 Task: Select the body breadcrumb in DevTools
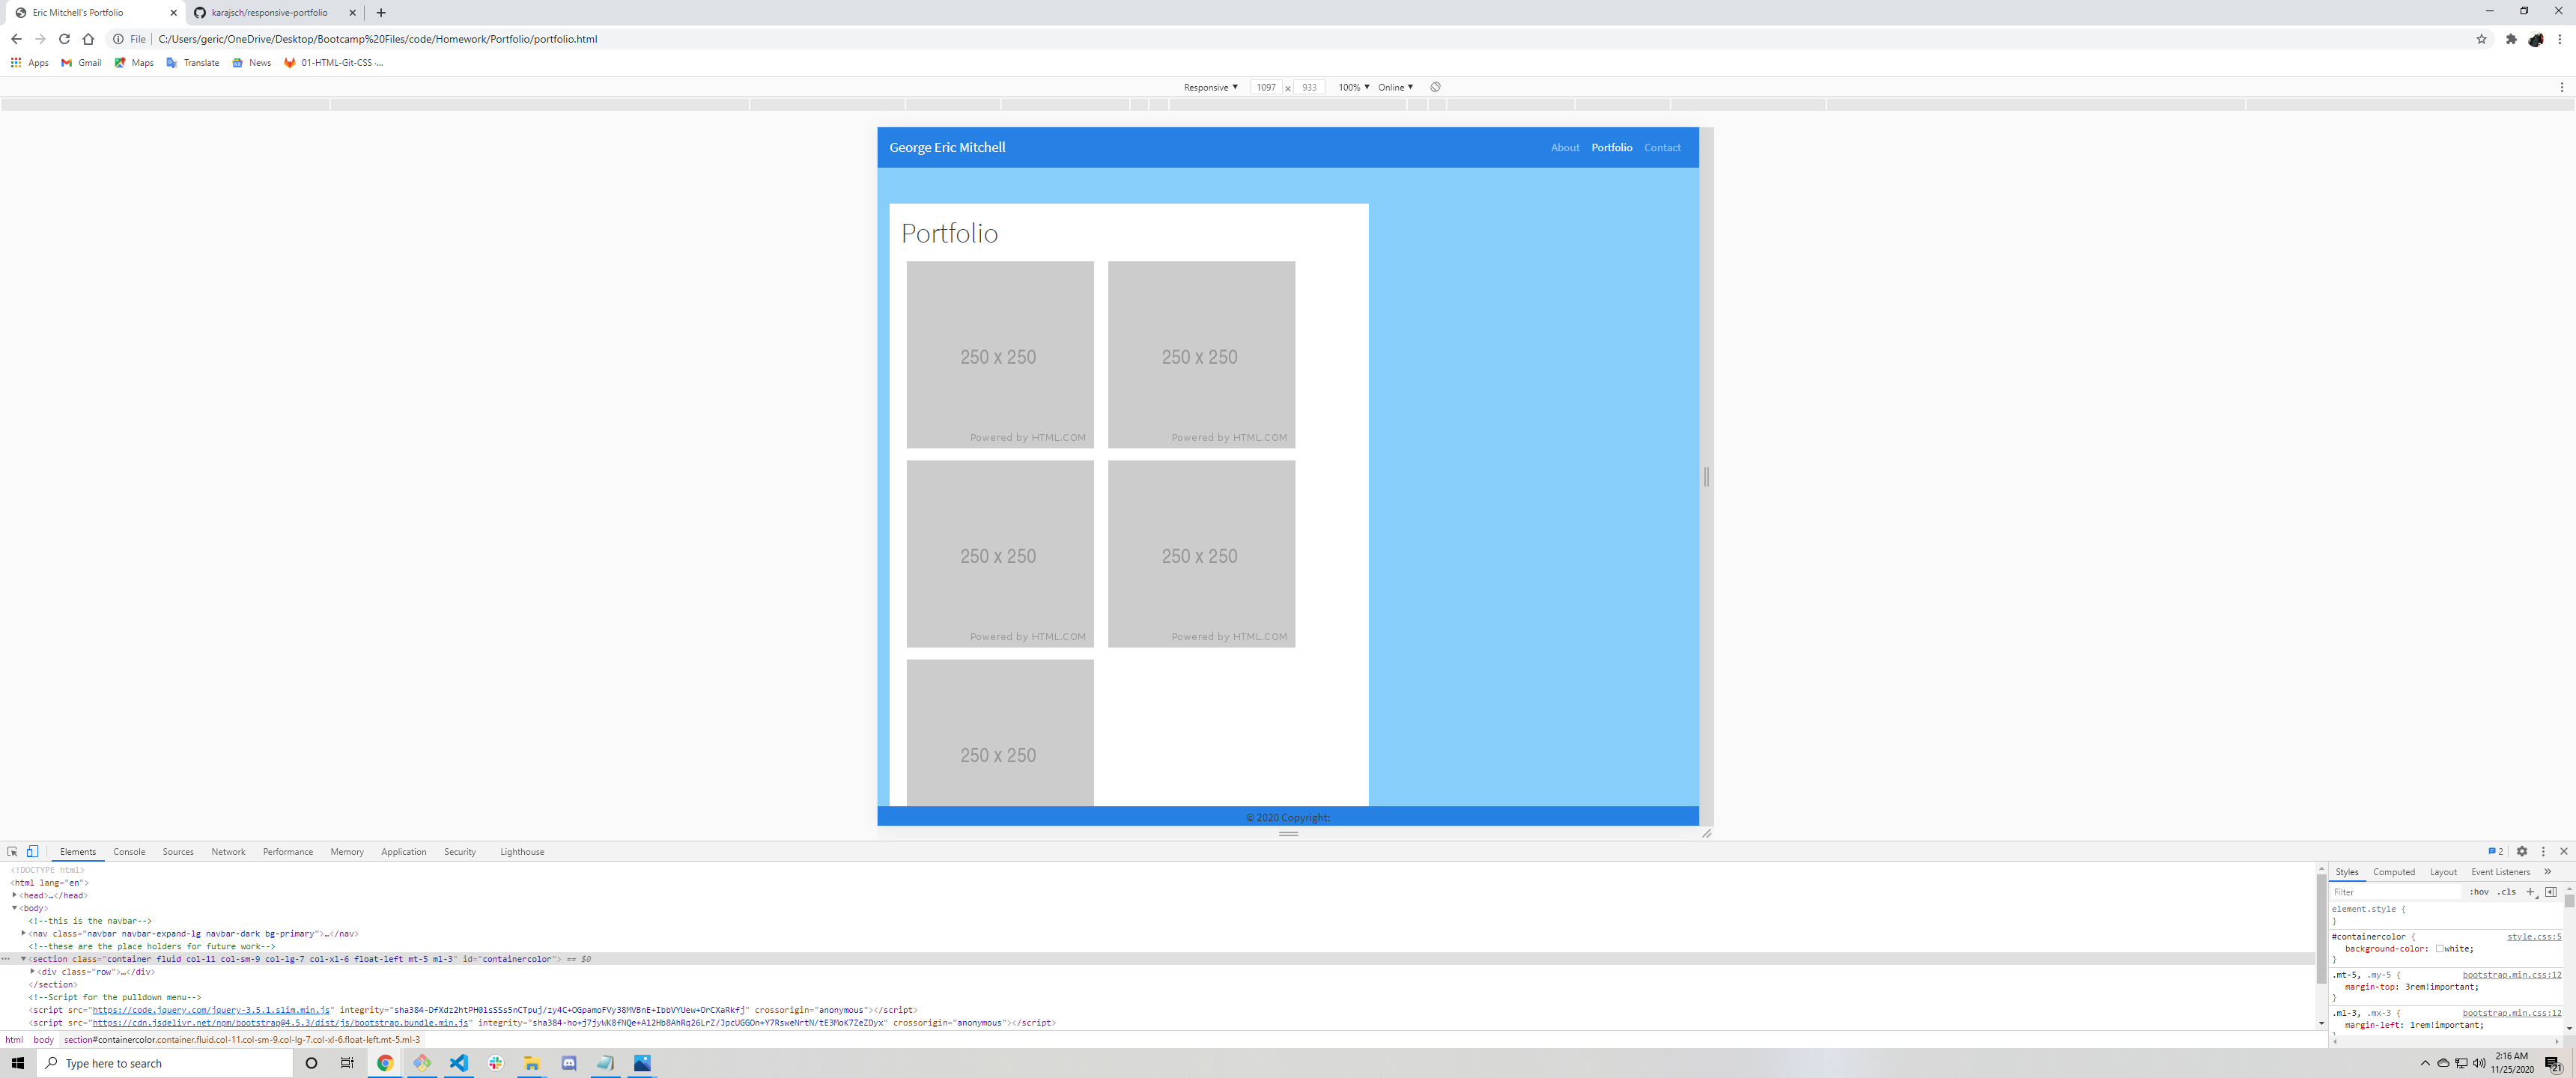43,1039
